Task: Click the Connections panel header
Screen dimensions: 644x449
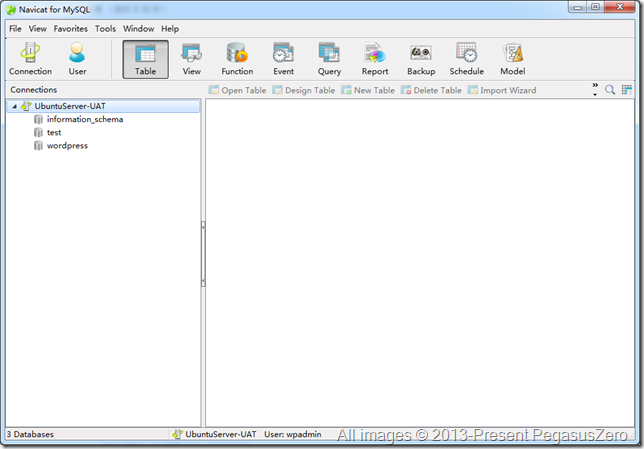Action: tap(34, 90)
